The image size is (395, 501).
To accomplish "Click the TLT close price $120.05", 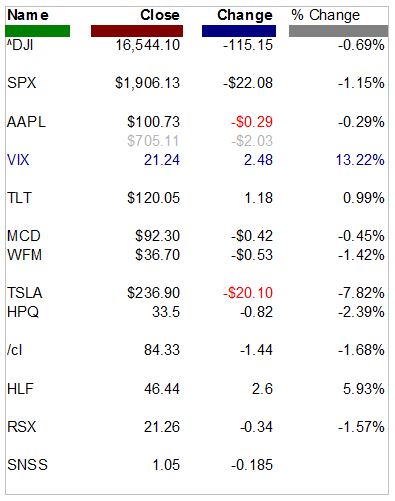I will (x=153, y=198).
